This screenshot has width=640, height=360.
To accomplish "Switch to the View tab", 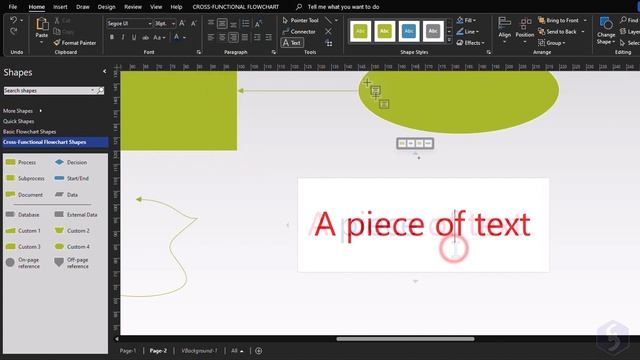I will coord(156,7).
